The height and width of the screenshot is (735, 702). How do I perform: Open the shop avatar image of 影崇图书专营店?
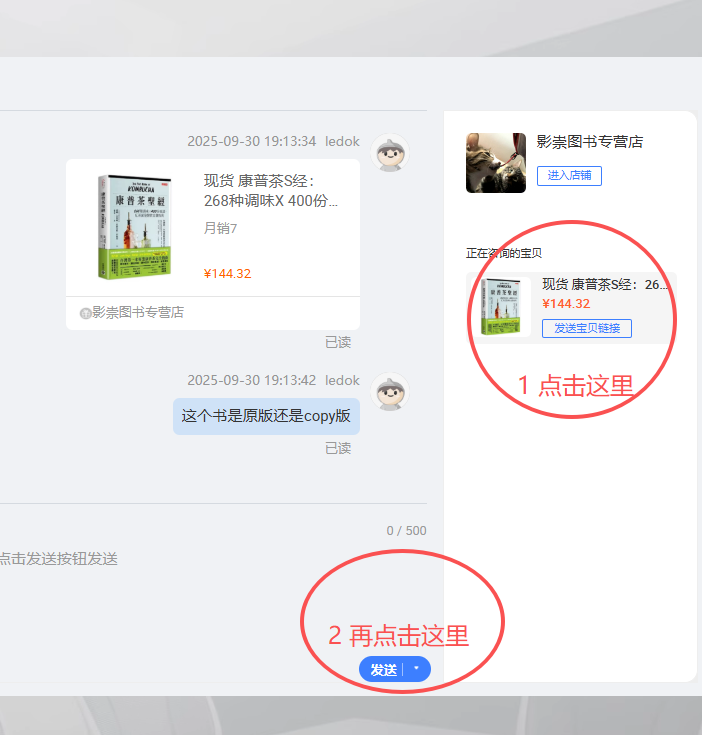click(x=496, y=163)
